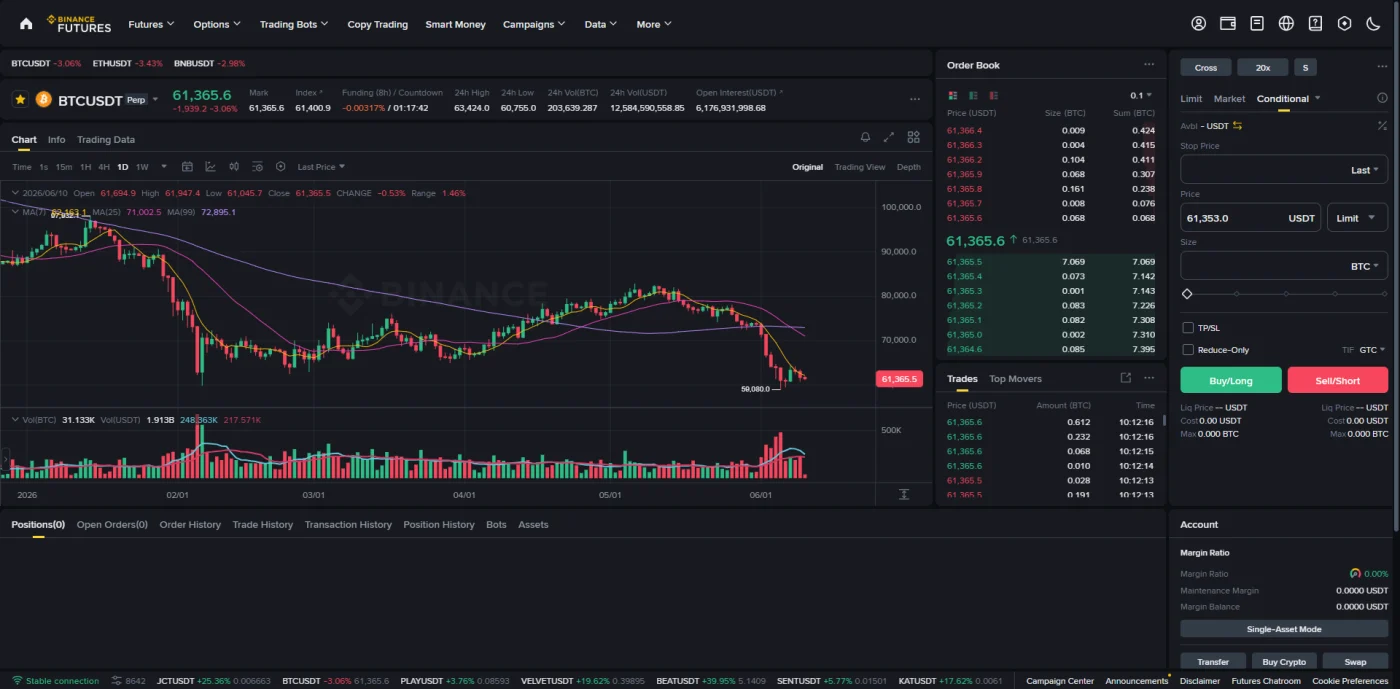Open the chart display settings list icon
This screenshot has height=689, width=1400.
tap(257, 167)
